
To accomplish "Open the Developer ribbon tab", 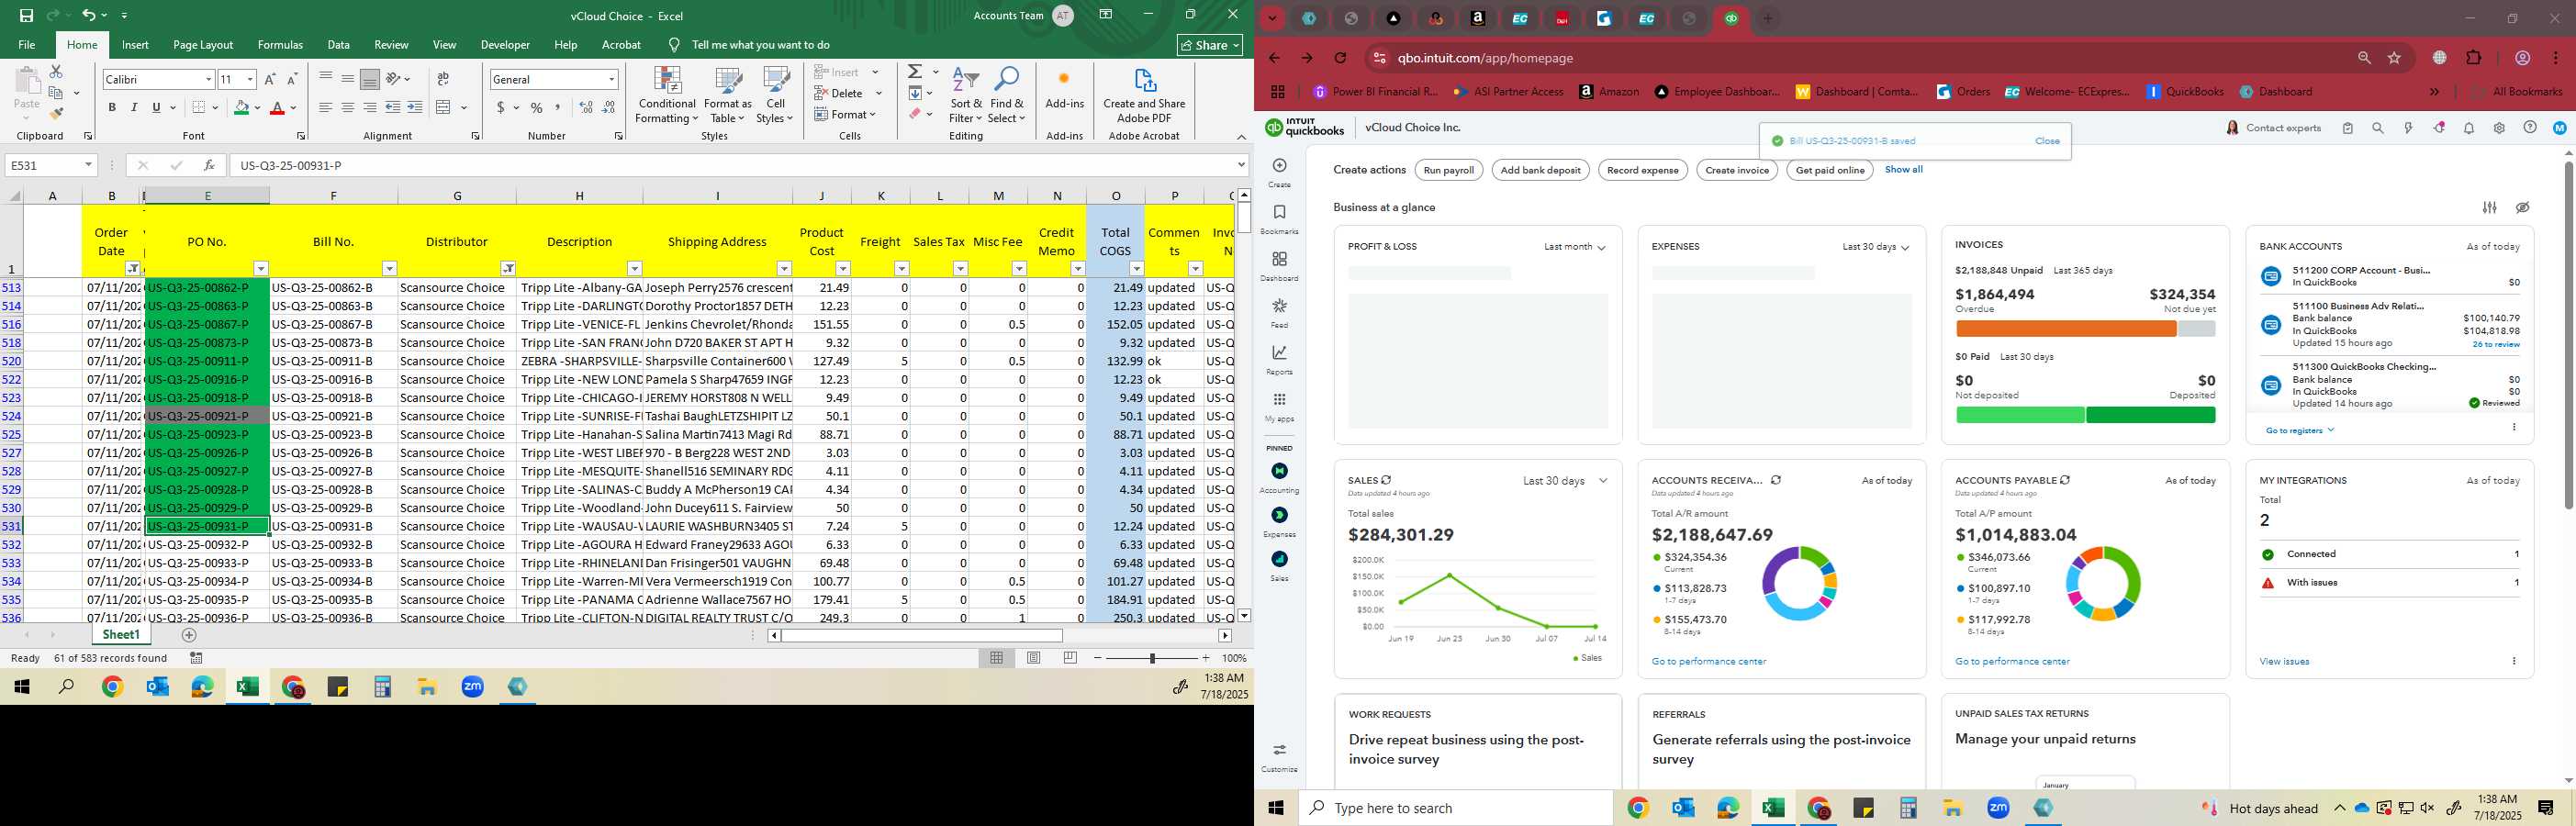I will pos(505,45).
